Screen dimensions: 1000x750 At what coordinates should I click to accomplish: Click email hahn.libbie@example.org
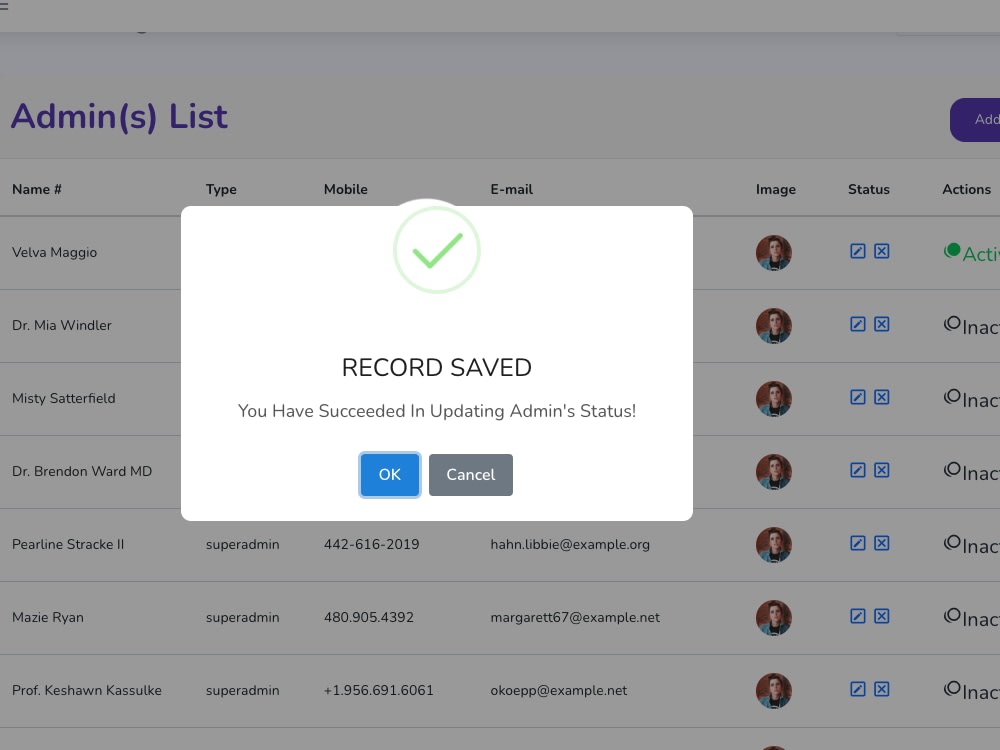[x=570, y=545]
